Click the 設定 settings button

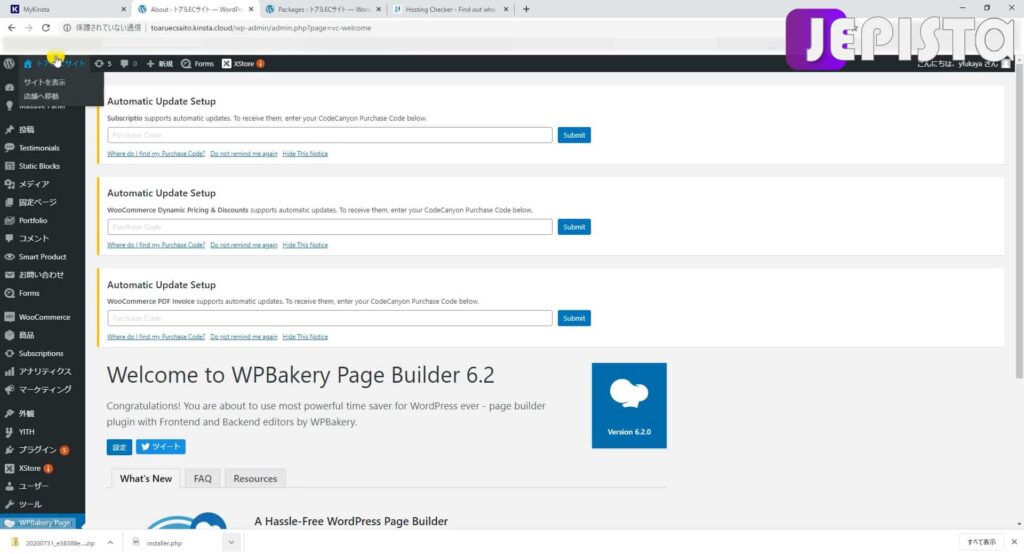pyautogui.click(x=120, y=447)
